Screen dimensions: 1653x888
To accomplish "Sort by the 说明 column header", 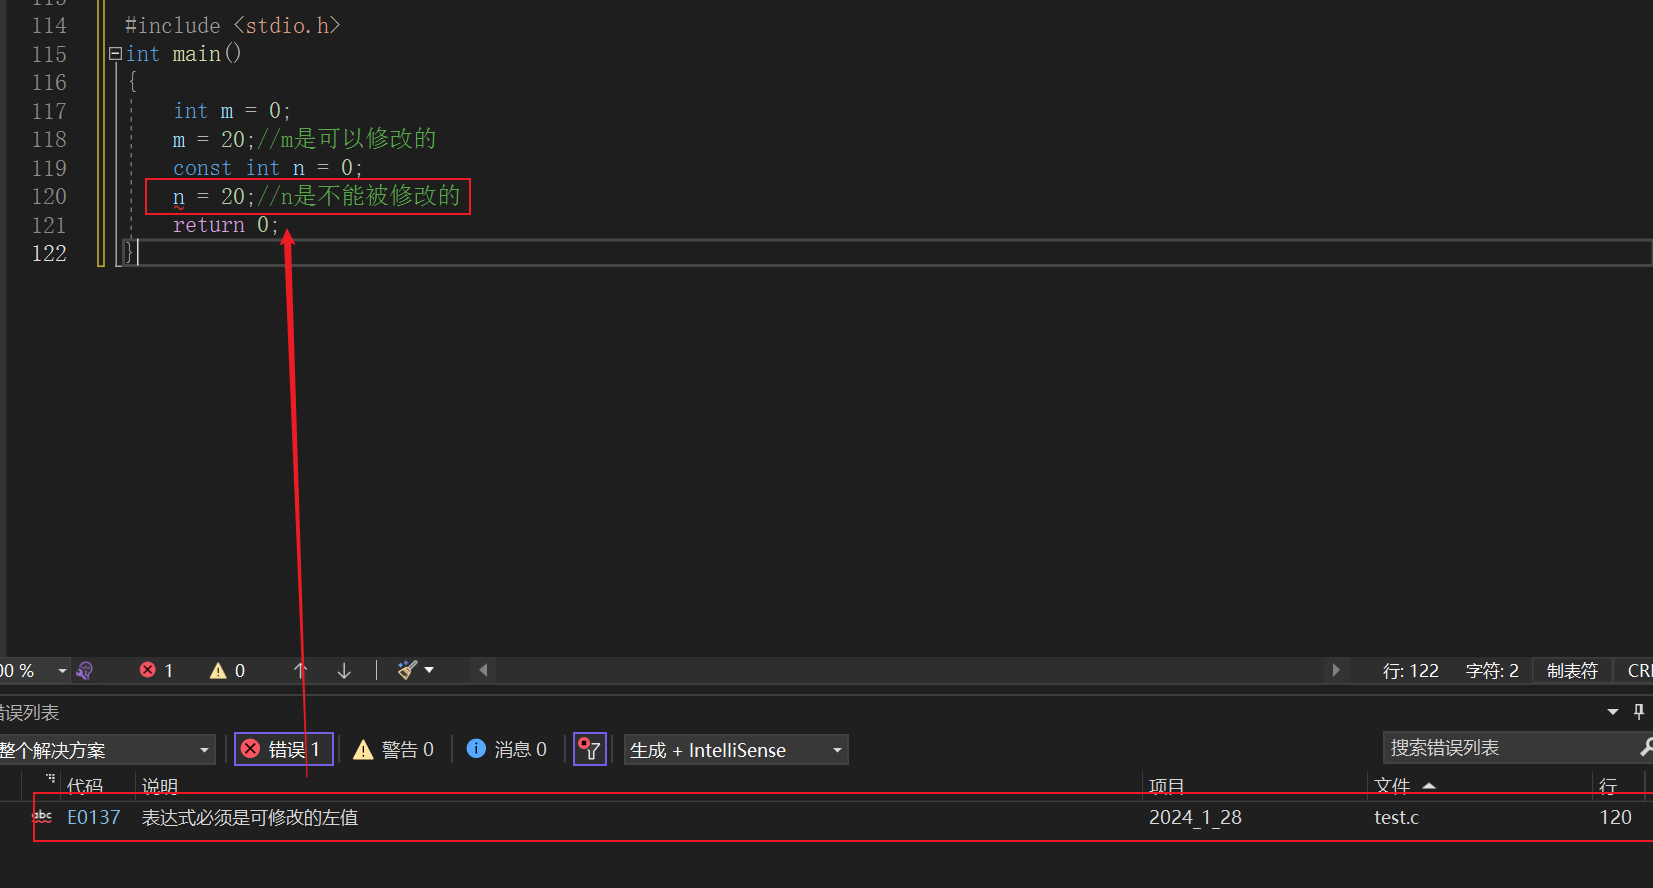I will point(160,786).
